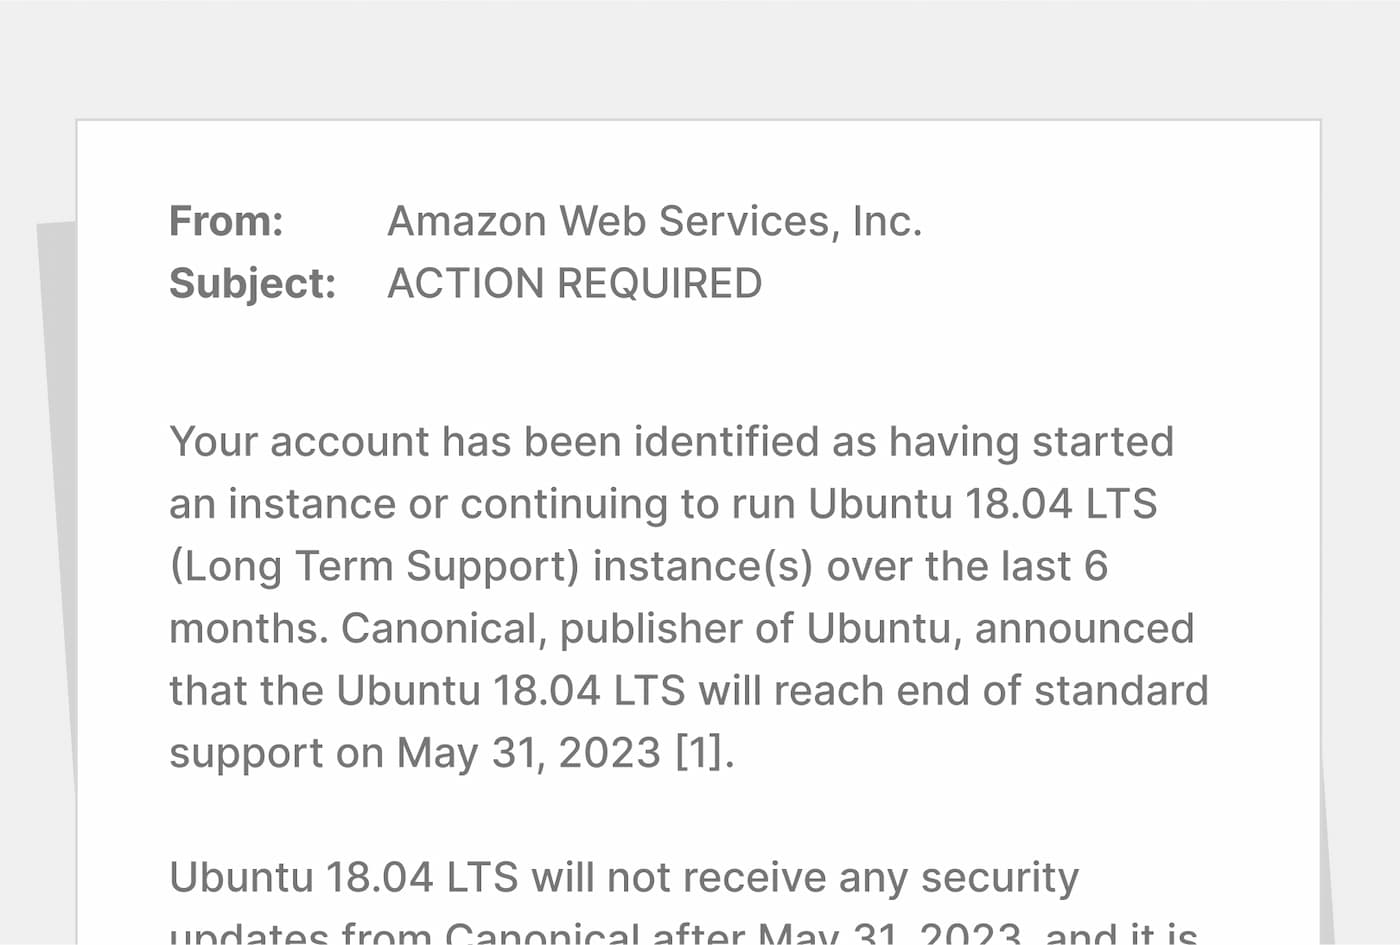Click "having started" in the first body line
The height and width of the screenshot is (945, 1400).
pos(1031,441)
